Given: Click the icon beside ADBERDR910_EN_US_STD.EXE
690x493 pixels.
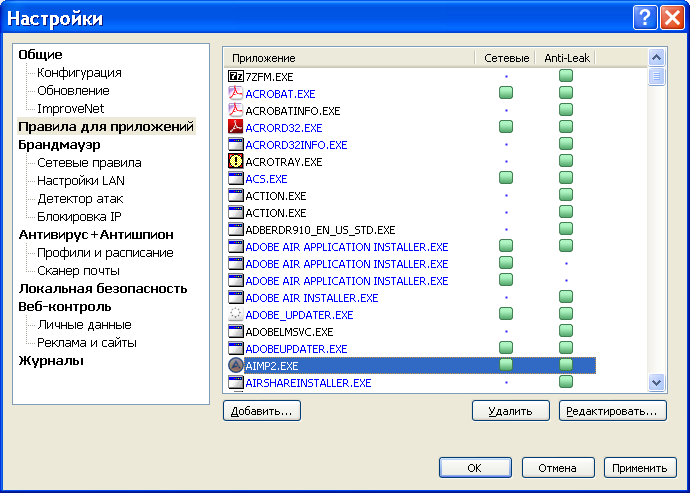Looking at the screenshot, I should tap(235, 230).
